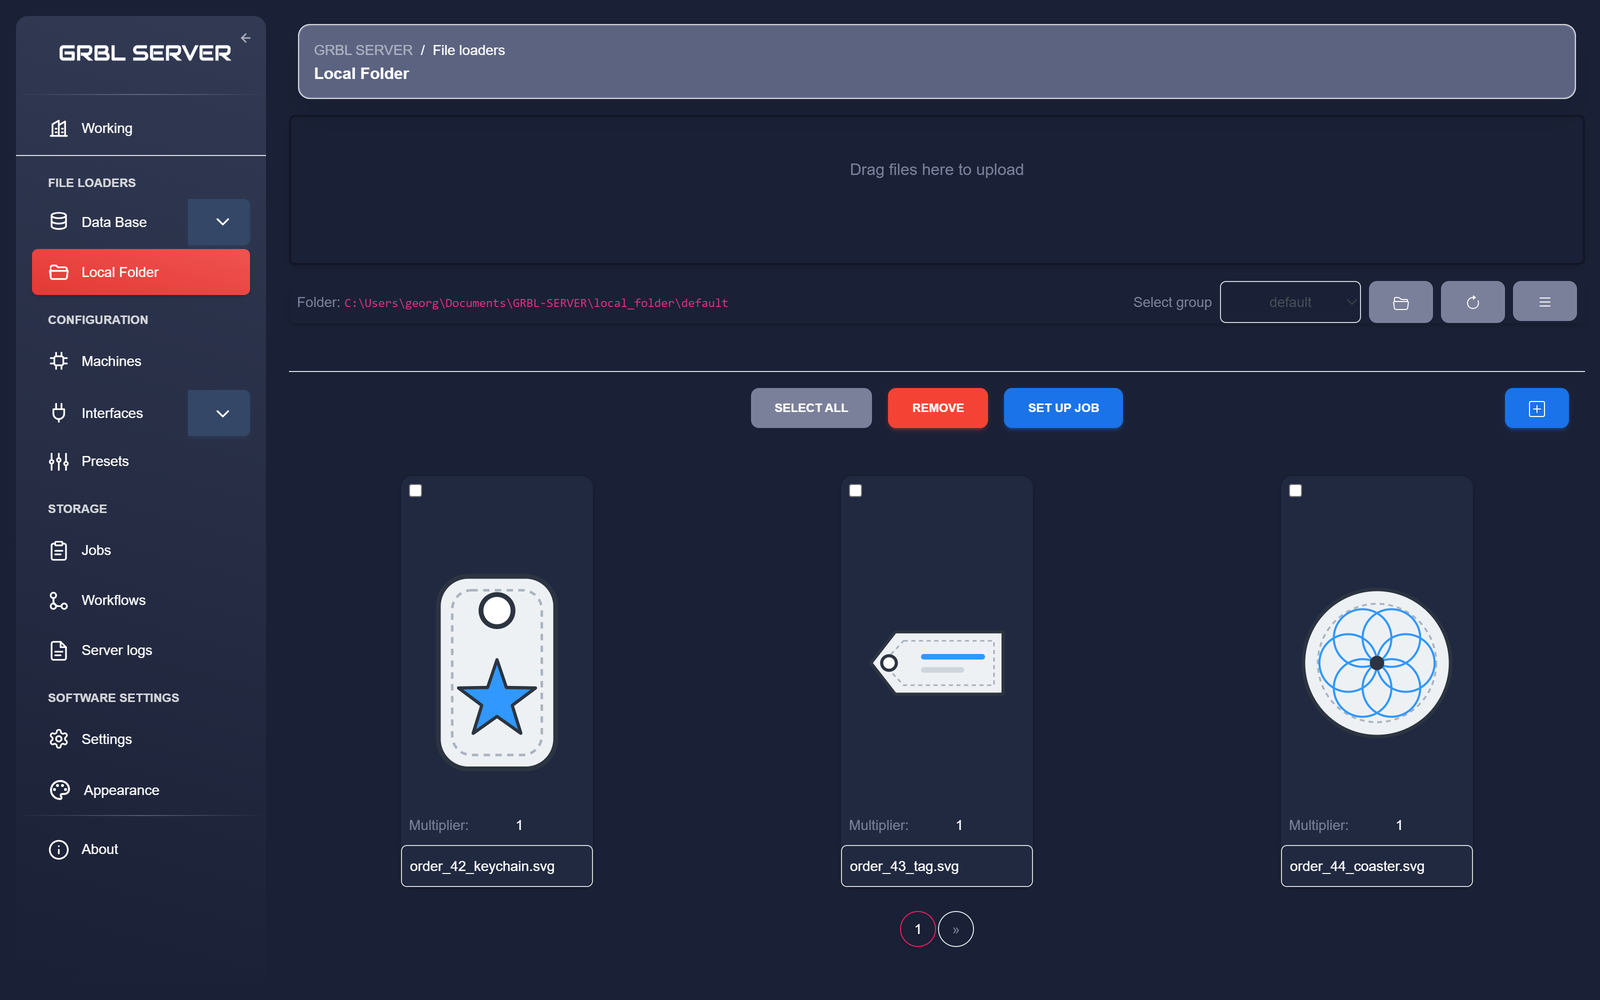Click the Settings gear icon

point(59,739)
